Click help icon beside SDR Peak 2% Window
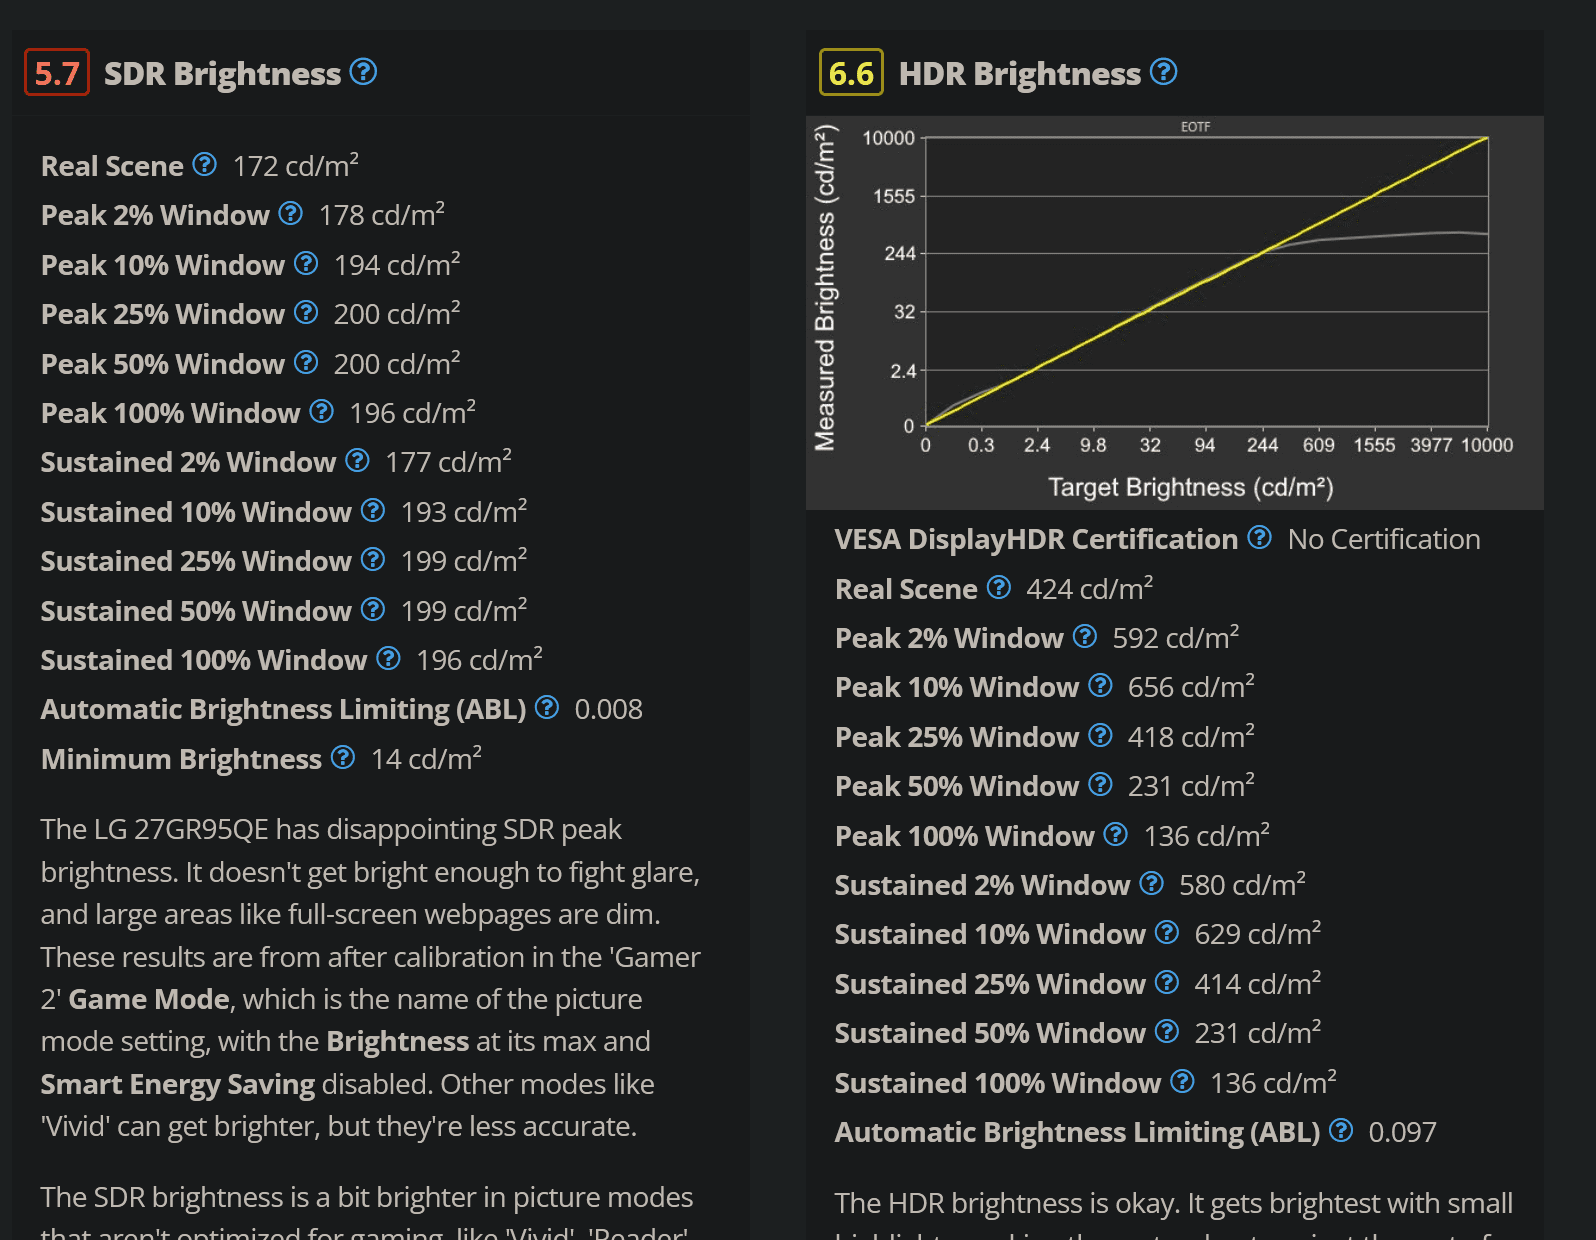The image size is (1596, 1240). pyautogui.click(x=290, y=213)
